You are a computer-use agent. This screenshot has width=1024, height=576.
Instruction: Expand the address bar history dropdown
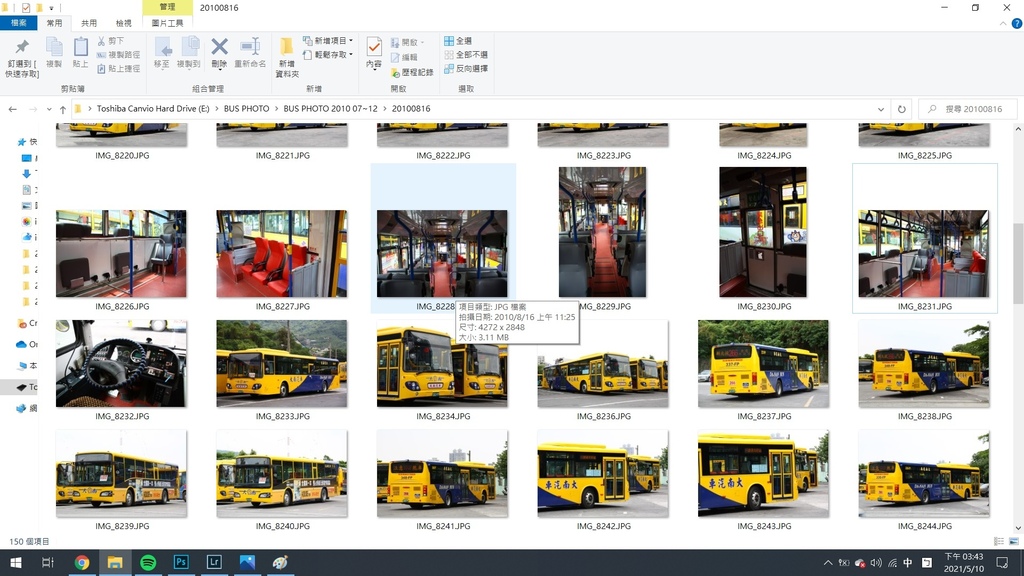(880, 109)
